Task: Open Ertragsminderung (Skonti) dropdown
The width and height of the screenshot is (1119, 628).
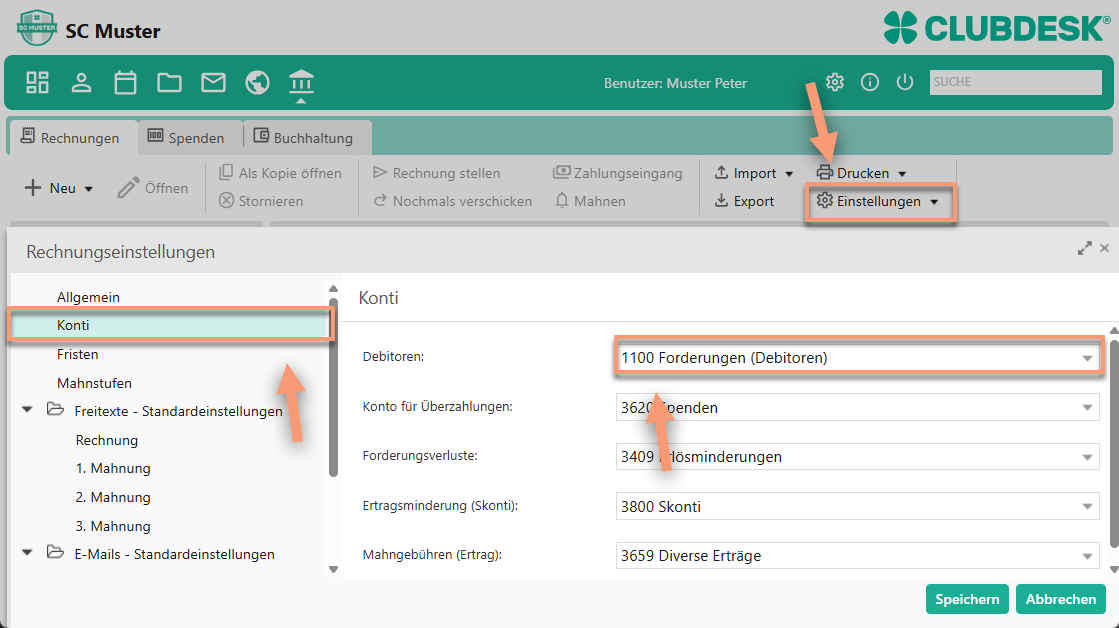Action: tap(1087, 507)
